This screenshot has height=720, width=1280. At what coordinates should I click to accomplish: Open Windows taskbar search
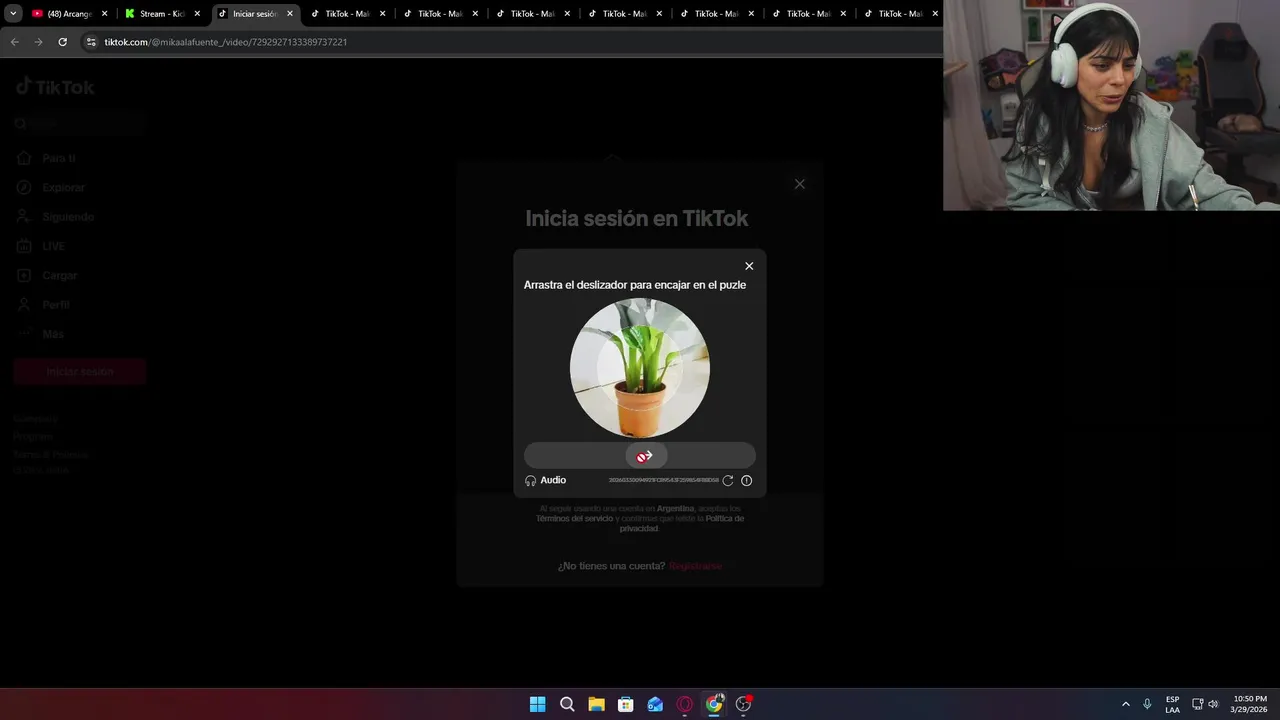tap(567, 704)
